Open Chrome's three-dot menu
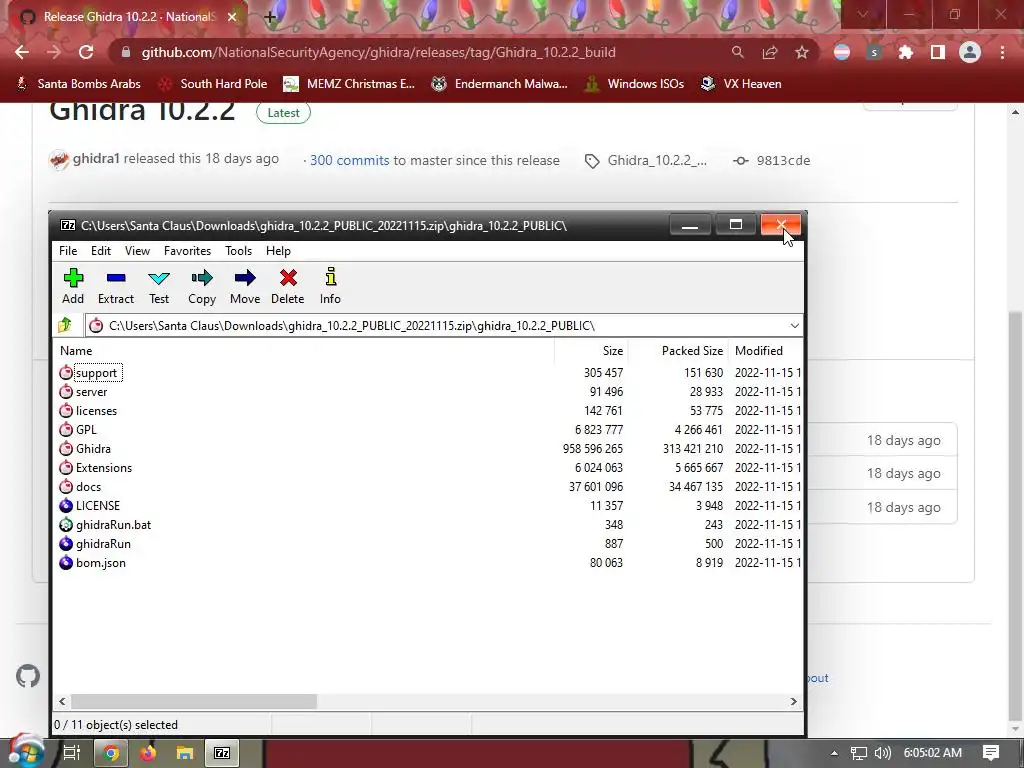The image size is (1024, 768). 1002,52
